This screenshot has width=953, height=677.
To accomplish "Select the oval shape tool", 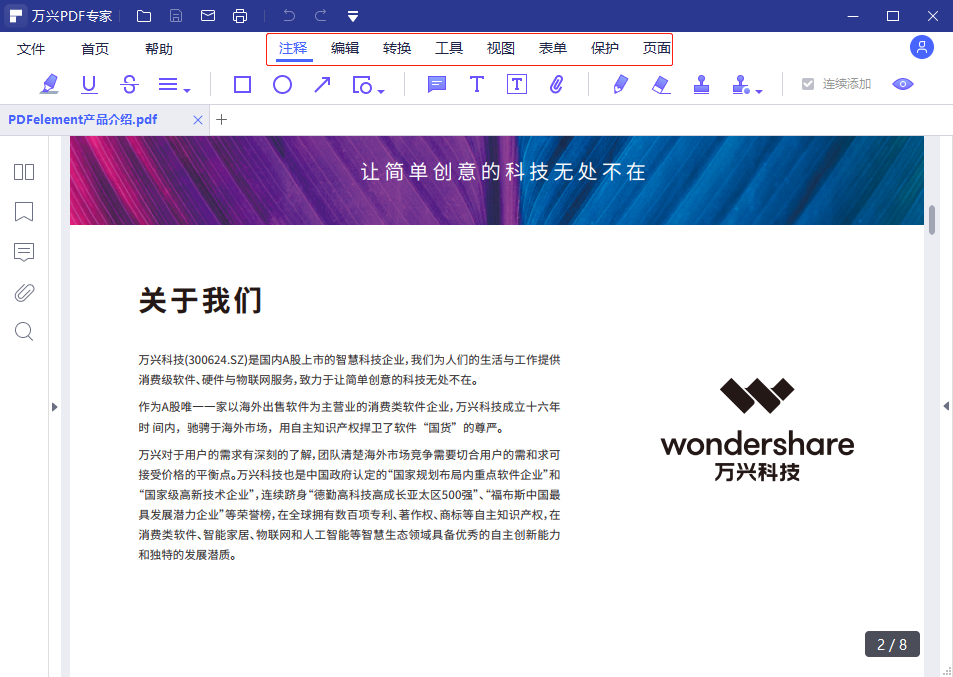I will pyautogui.click(x=281, y=84).
